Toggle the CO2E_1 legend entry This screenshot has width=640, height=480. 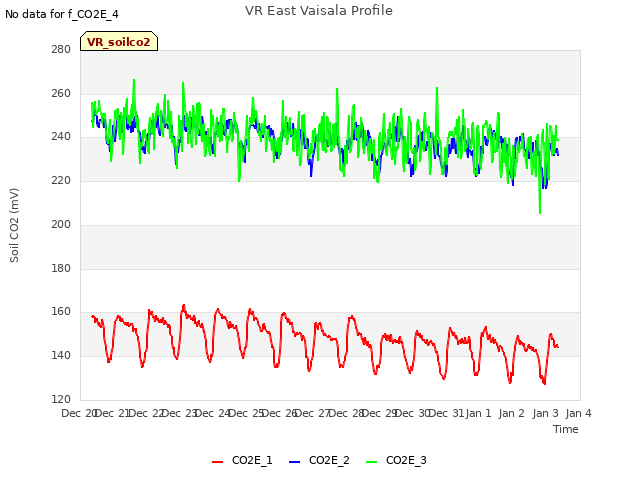242,460
